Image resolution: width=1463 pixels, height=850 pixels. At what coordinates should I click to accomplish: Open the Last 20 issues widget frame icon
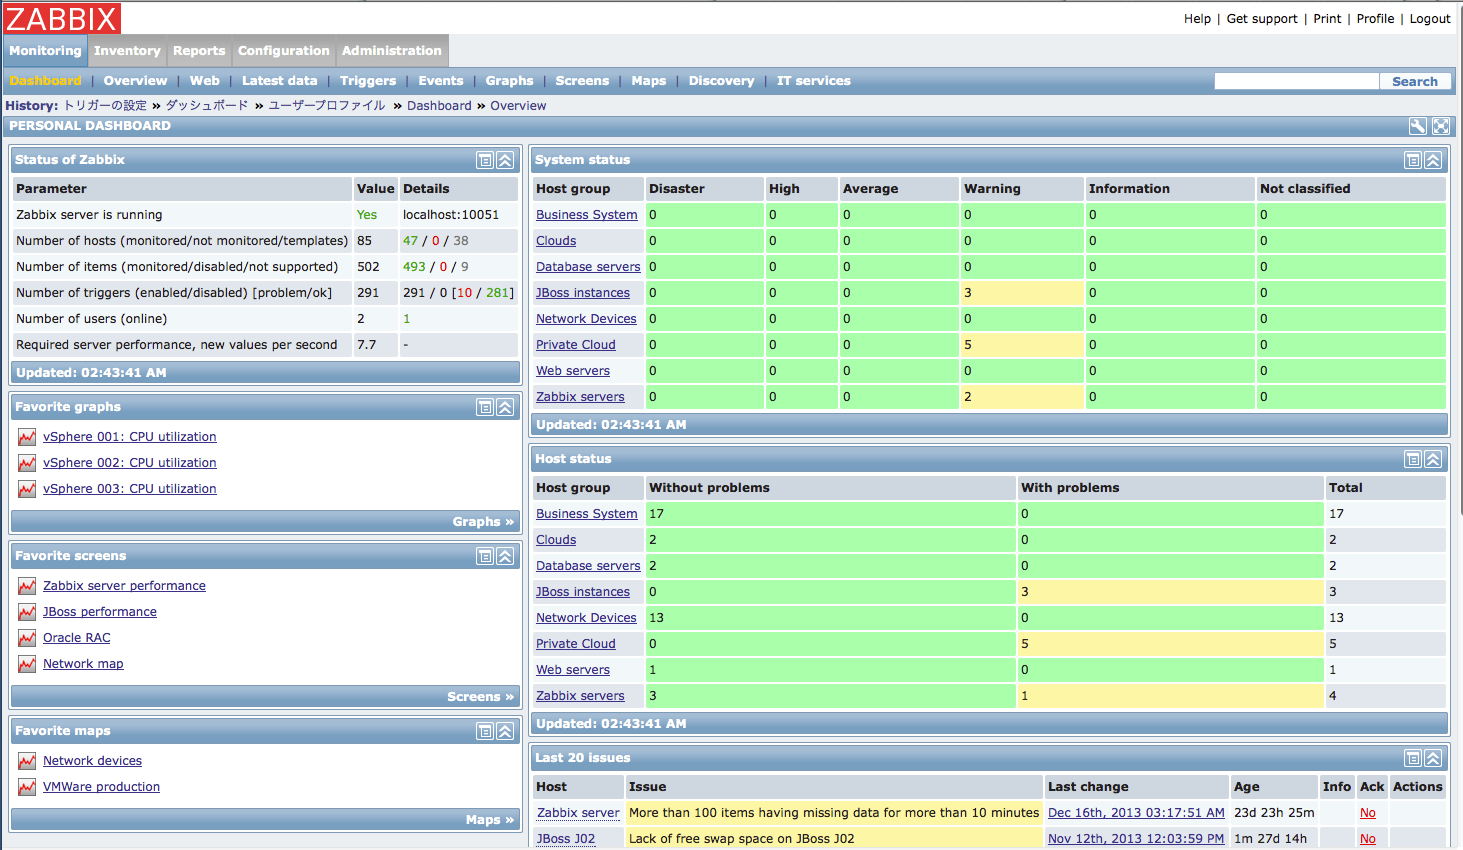click(x=1412, y=758)
